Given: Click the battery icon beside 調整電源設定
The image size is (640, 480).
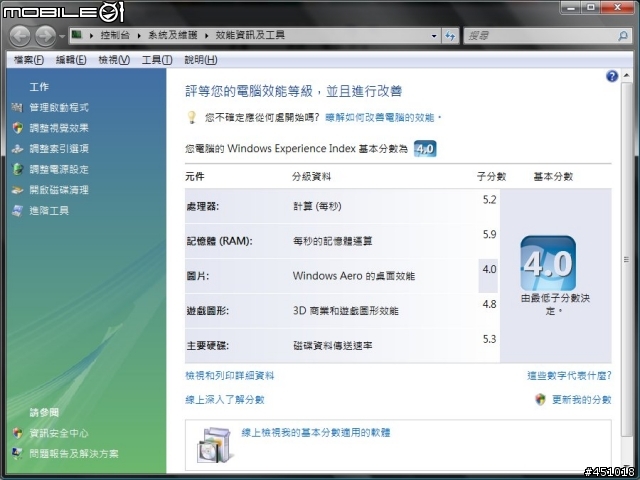Looking at the screenshot, I should pyautogui.click(x=18, y=169).
